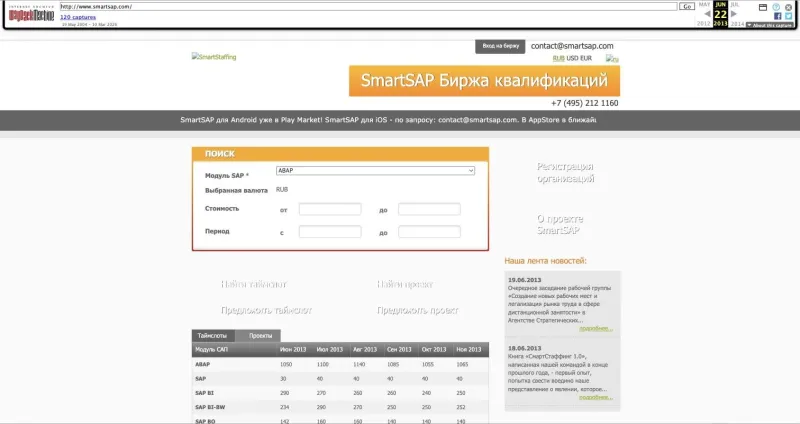800x424 pixels.
Task: Open the 120 captures link
Action: [78, 17]
